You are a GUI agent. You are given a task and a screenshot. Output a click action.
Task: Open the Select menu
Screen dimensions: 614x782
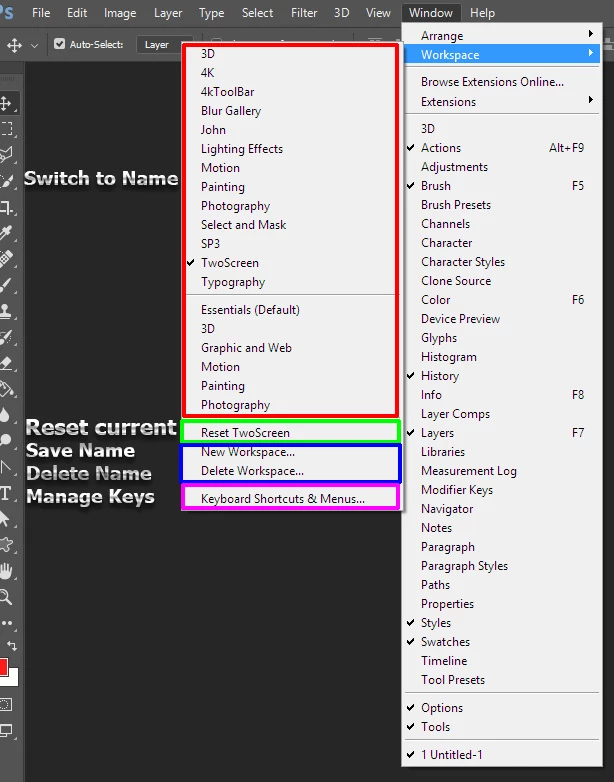click(257, 12)
